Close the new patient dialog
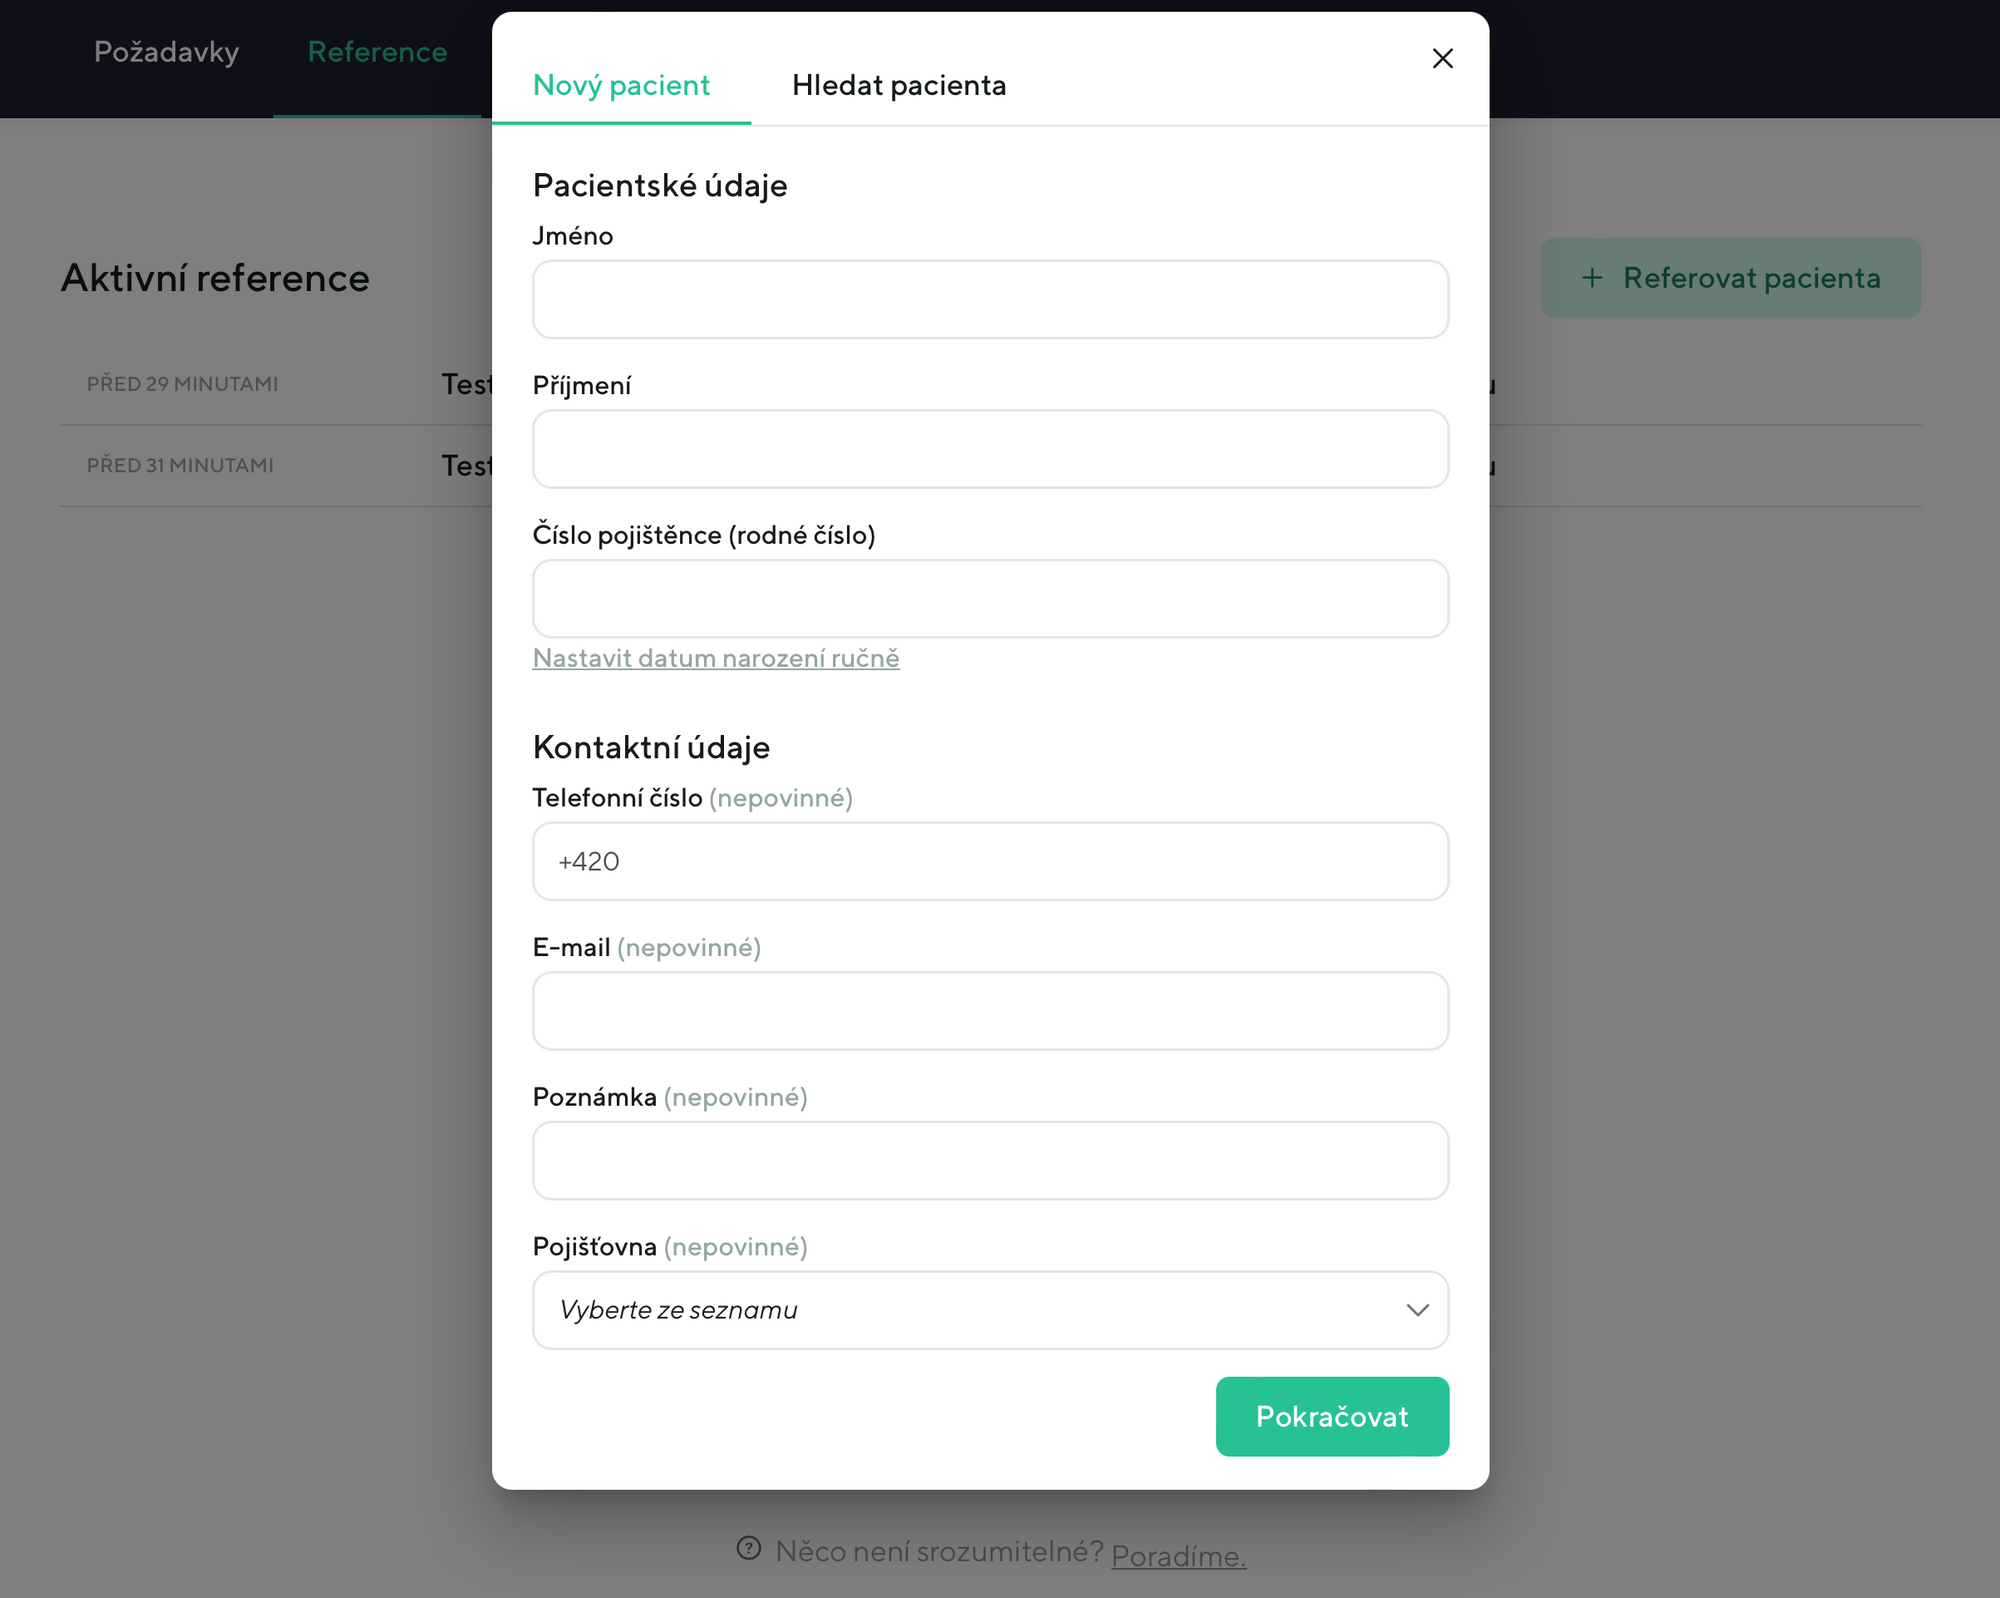Screen dimensions: 2000x1598 point(1442,59)
